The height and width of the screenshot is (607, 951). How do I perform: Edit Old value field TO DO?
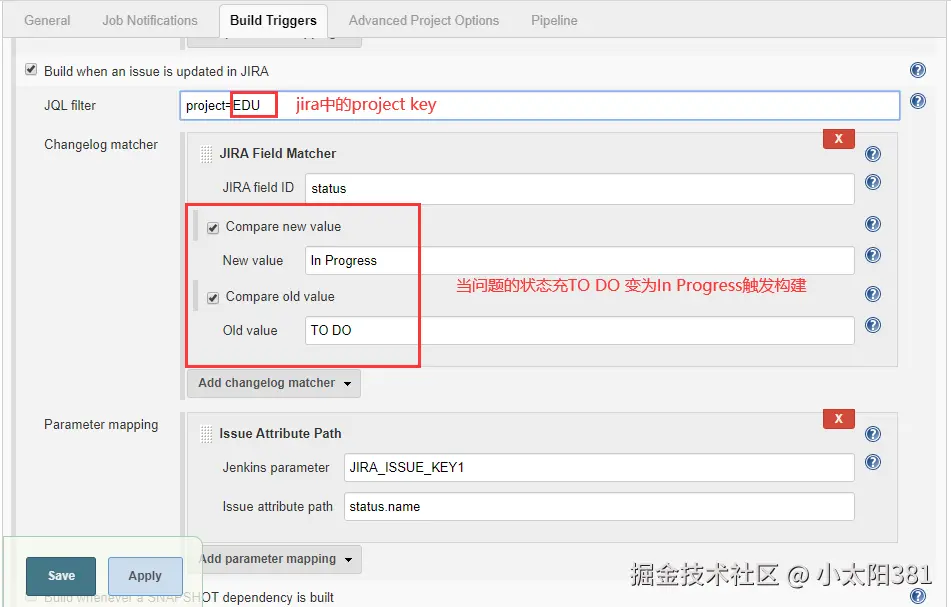[x=580, y=330]
